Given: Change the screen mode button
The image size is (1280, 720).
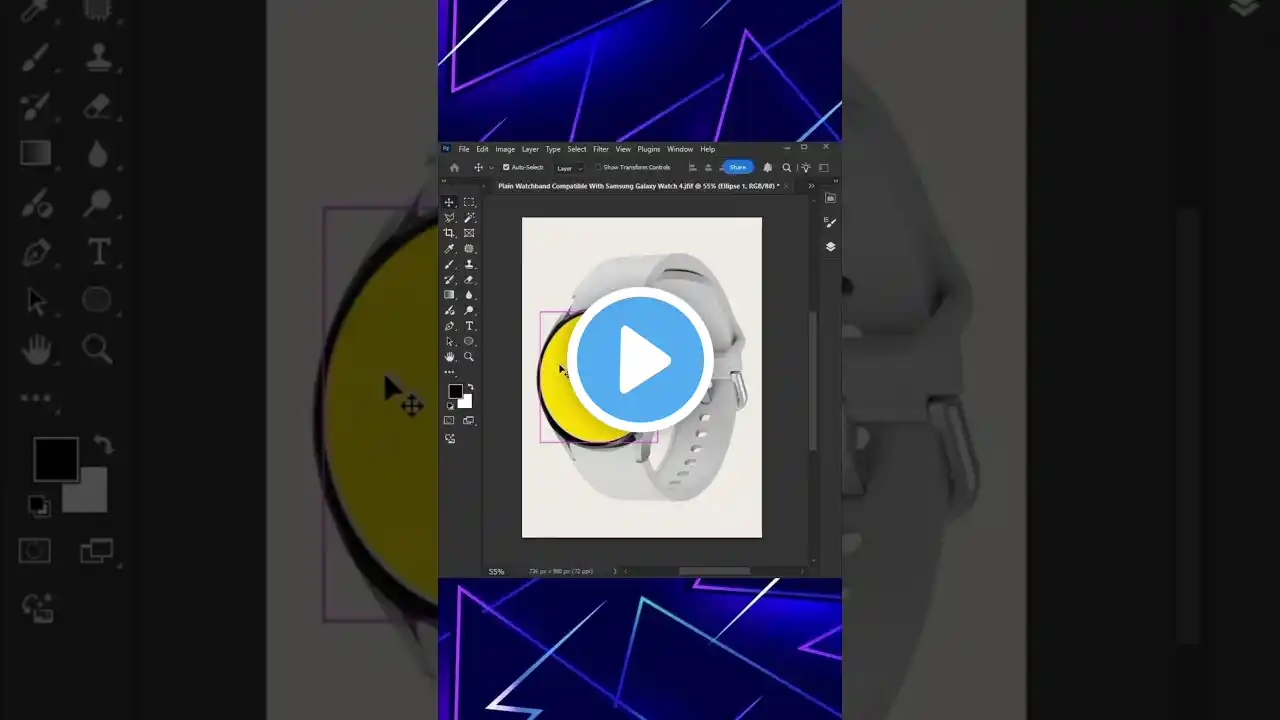Looking at the screenshot, I should [468, 421].
